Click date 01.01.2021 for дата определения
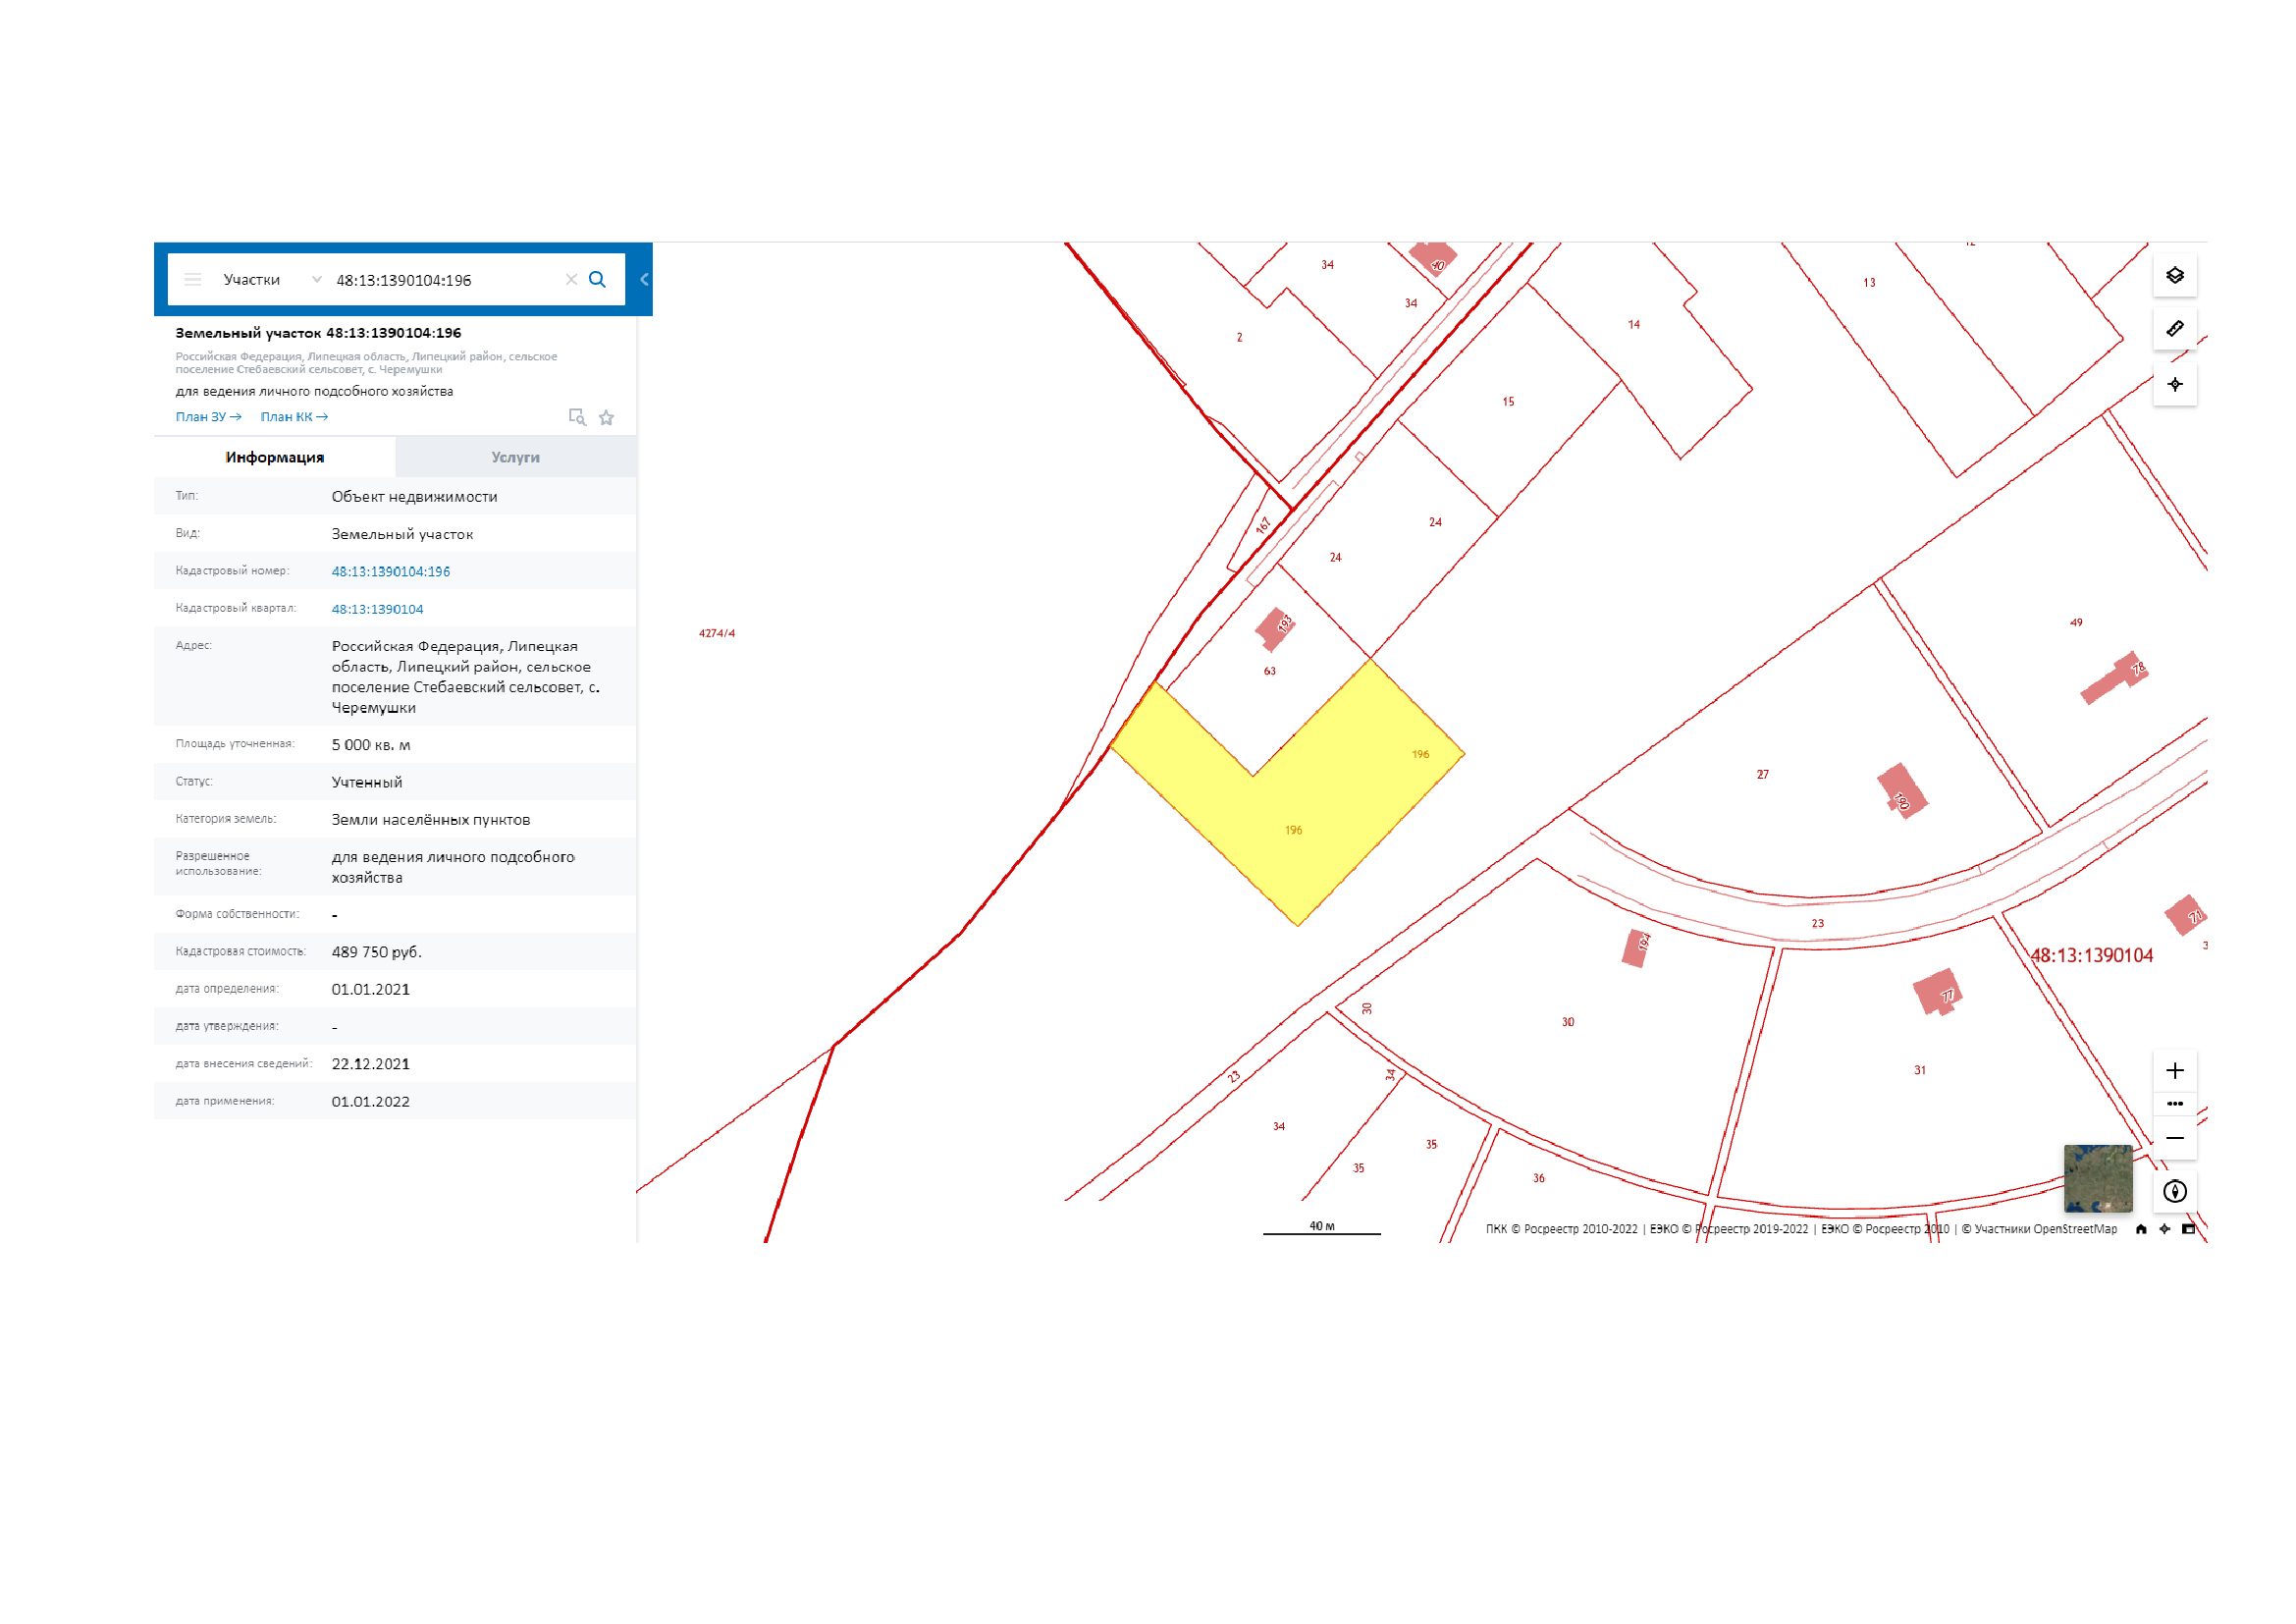 (371, 989)
